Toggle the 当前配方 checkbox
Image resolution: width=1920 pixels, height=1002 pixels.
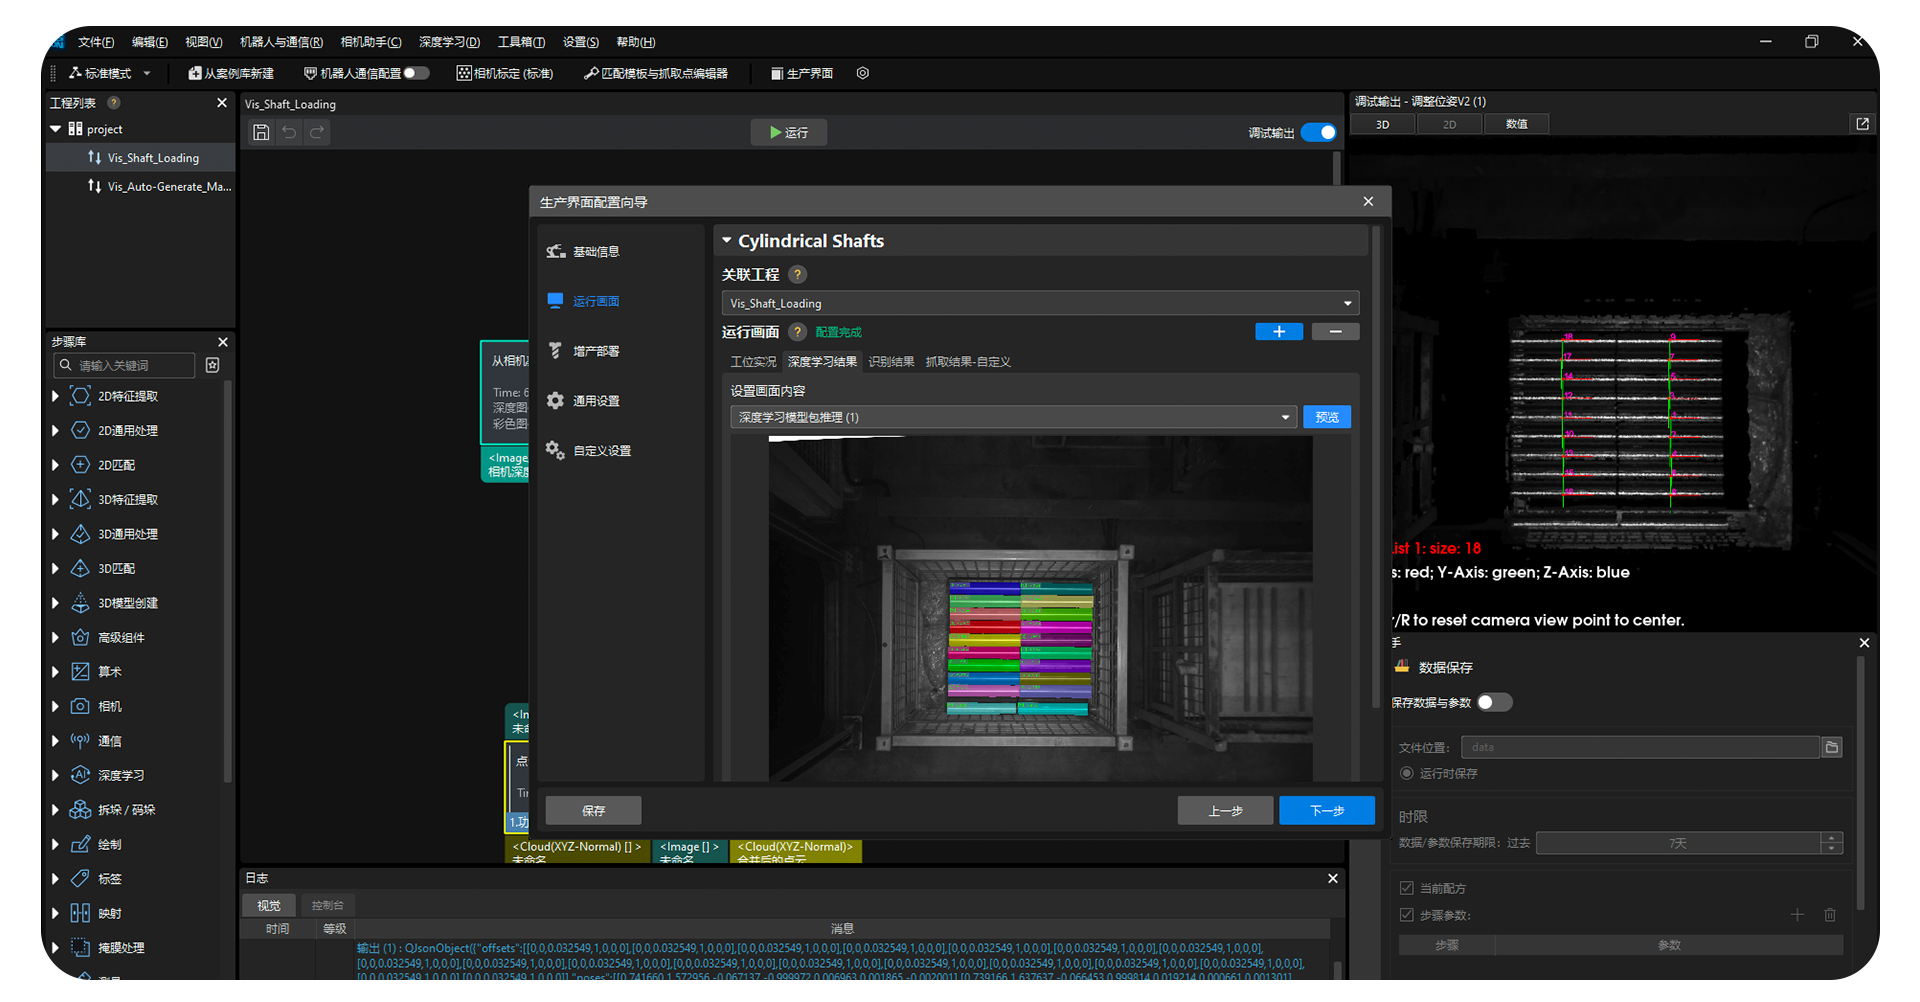tap(1407, 889)
